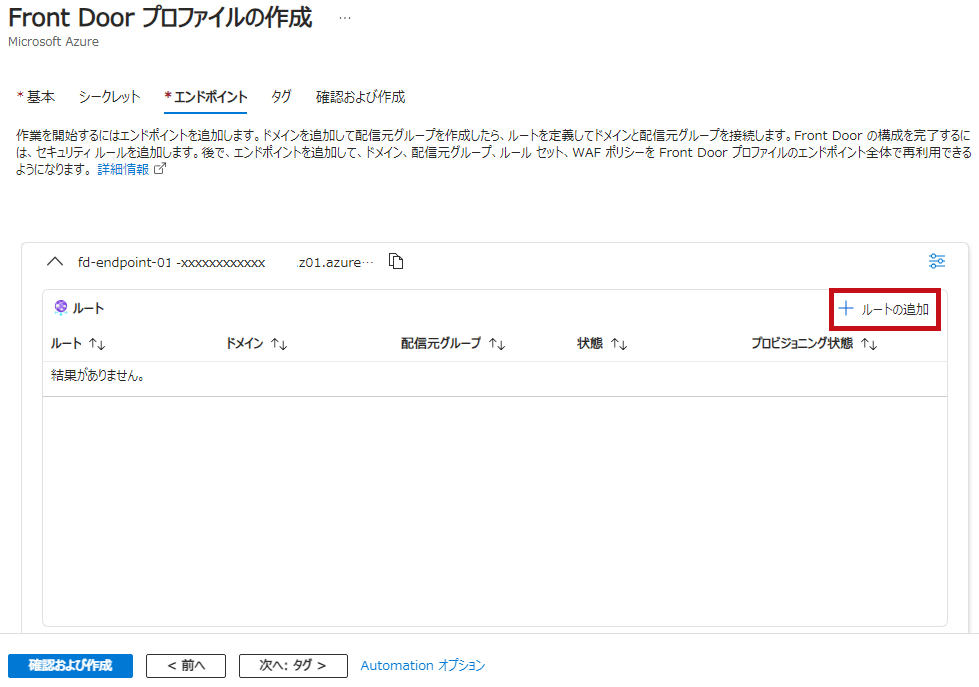Click the blue 確認および作成 button
979x687 pixels.
click(x=71, y=666)
